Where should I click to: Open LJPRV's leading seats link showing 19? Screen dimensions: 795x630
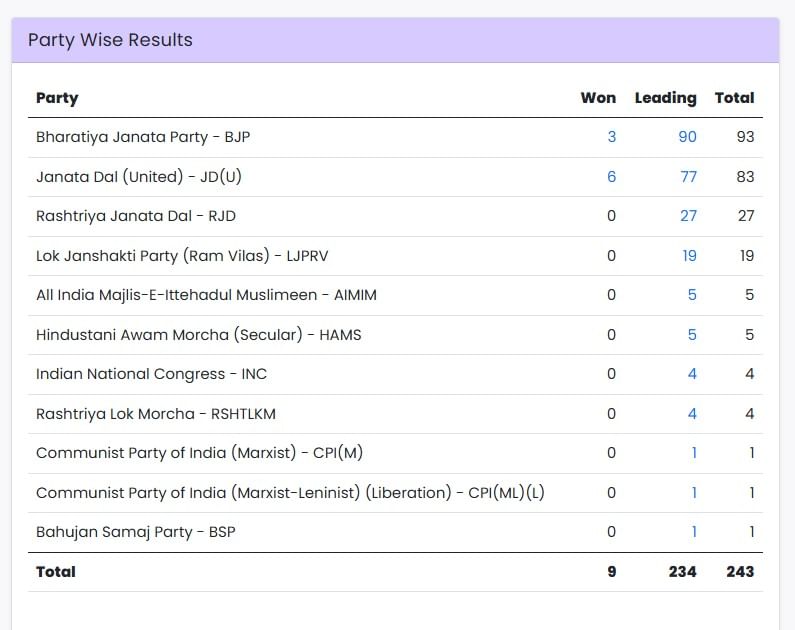tap(690, 255)
